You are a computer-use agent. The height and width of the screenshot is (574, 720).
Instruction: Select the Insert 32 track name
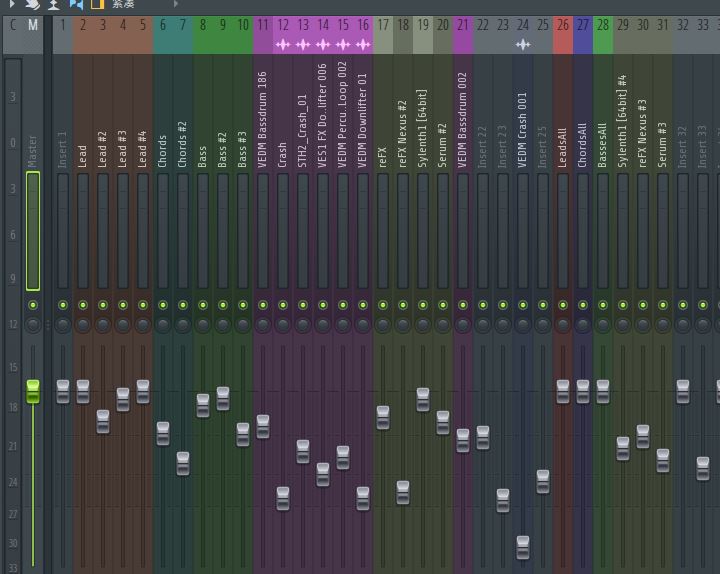click(683, 147)
